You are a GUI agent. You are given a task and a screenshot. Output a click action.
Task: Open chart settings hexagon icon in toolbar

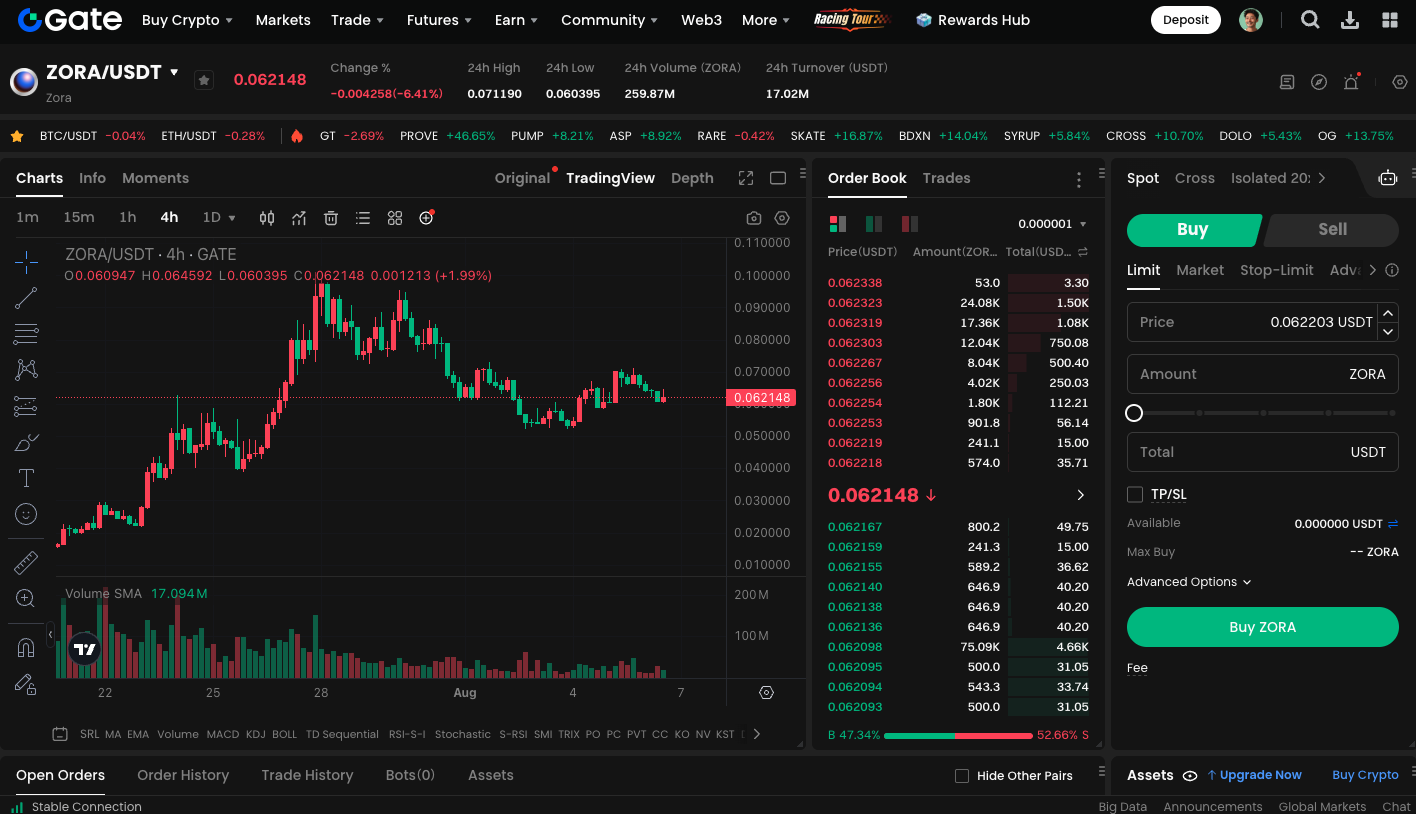[782, 218]
